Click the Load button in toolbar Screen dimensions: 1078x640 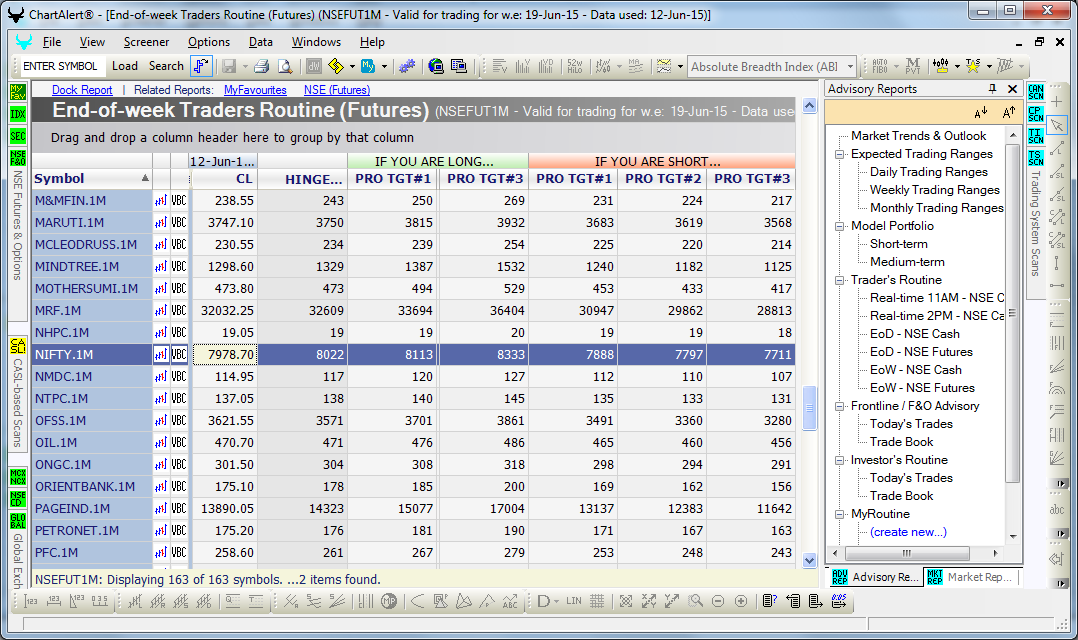click(x=125, y=66)
